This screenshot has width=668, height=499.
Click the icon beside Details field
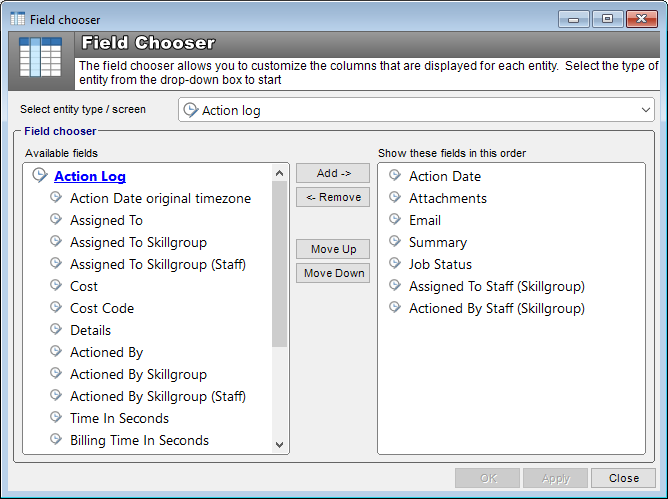[56, 329]
